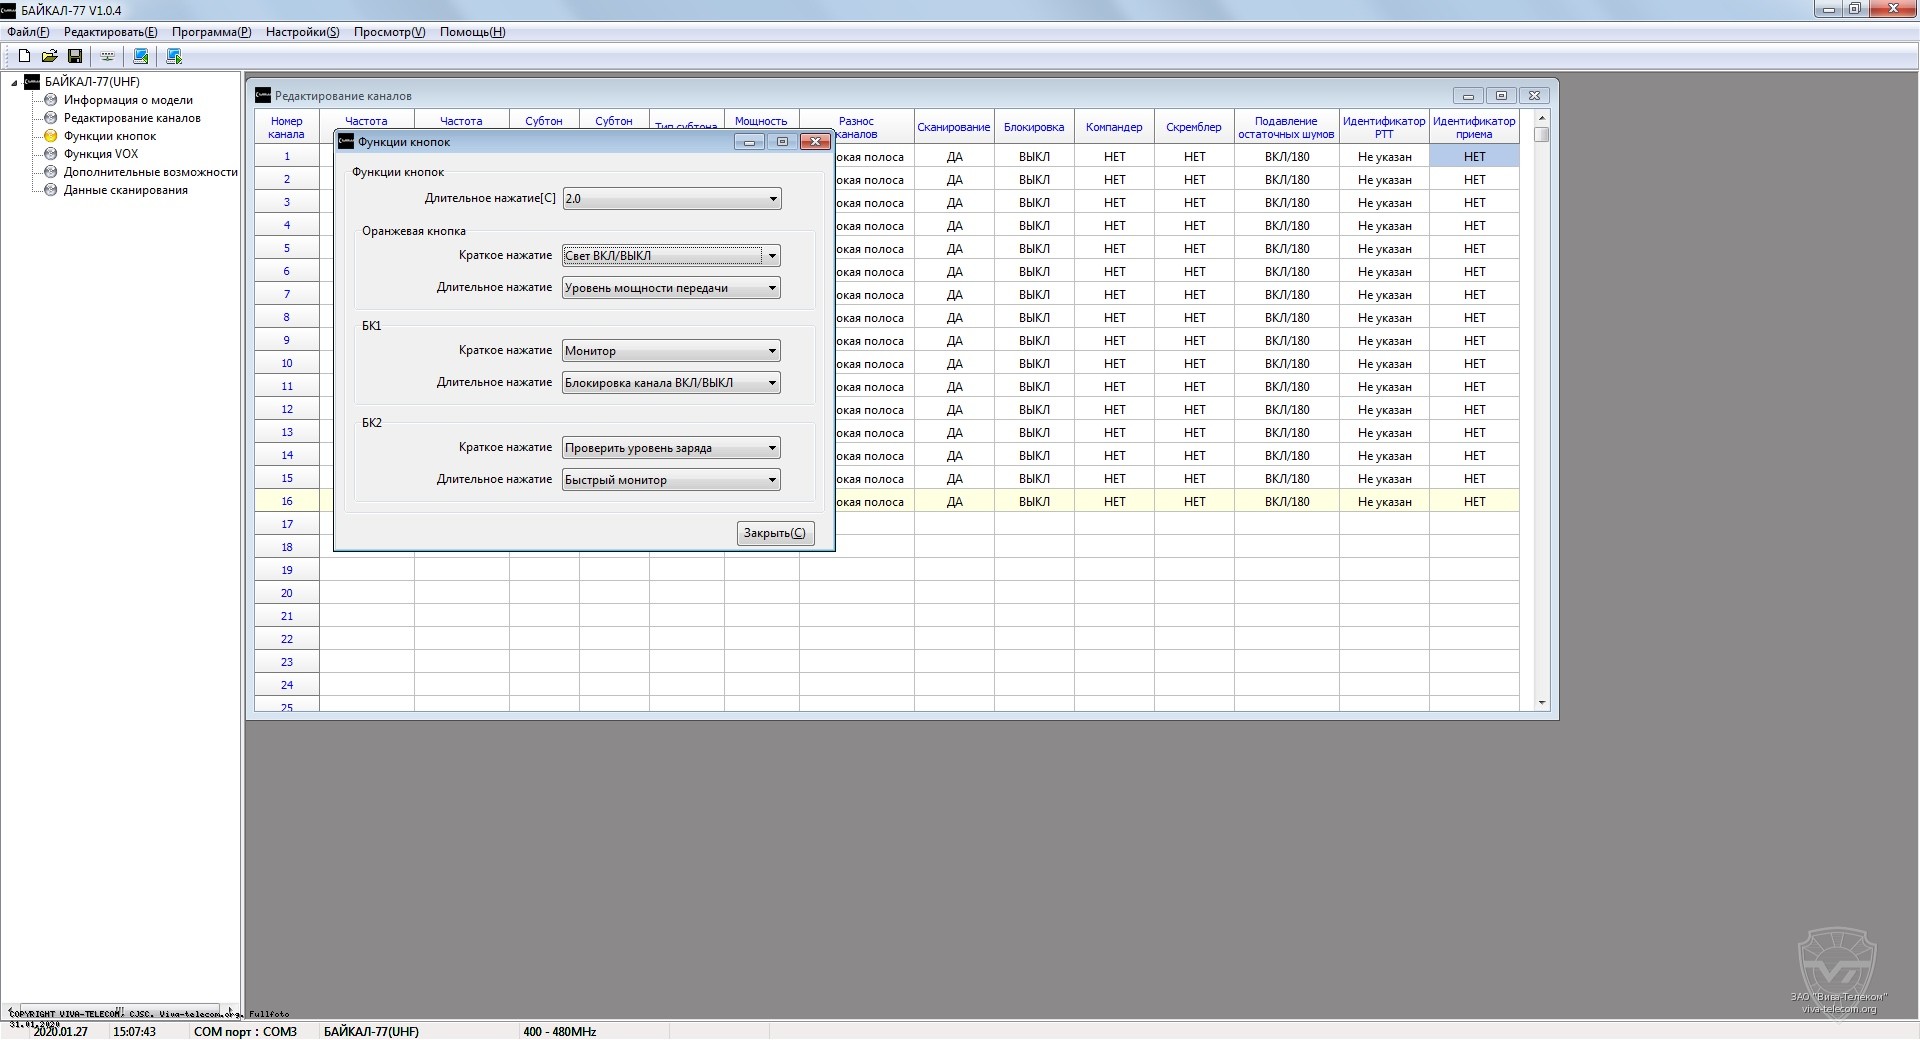Open a file using the folder icon
Image resolution: width=1920 pixels, height=1040 pixels.
coord(49,56)
